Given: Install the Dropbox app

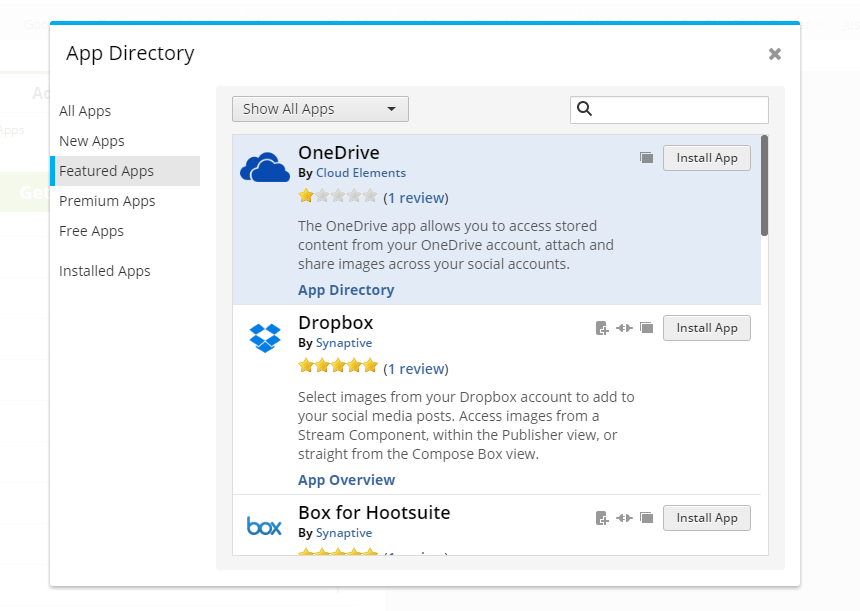Looking at the screenshot, I should [706, 328].
